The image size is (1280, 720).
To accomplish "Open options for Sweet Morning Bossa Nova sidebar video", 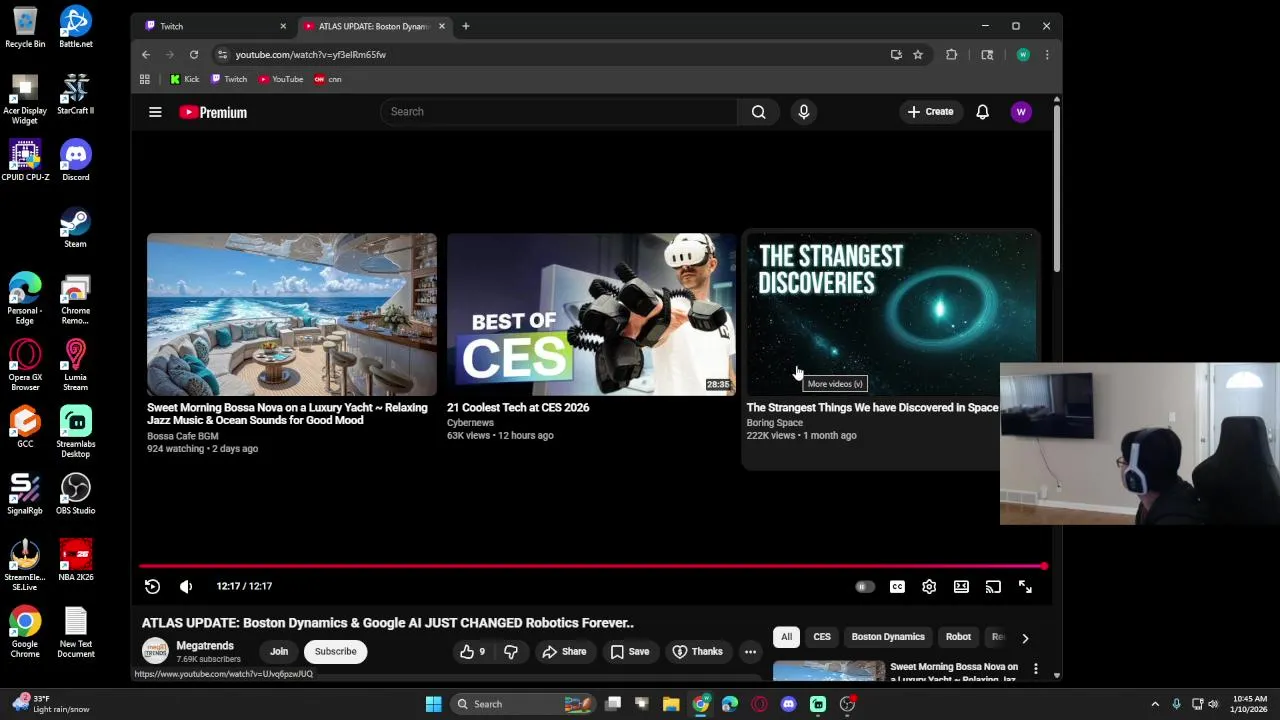I will coord(1036,668).
